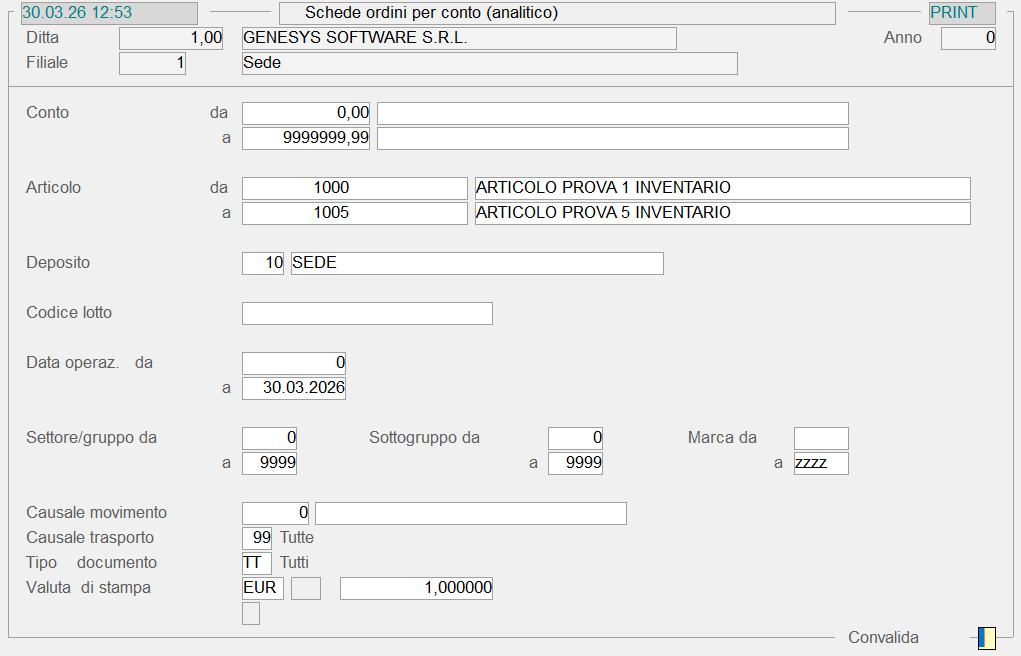Click the Anno field
The width and height of the screenshot is (1021, 656).
[968, 38]
